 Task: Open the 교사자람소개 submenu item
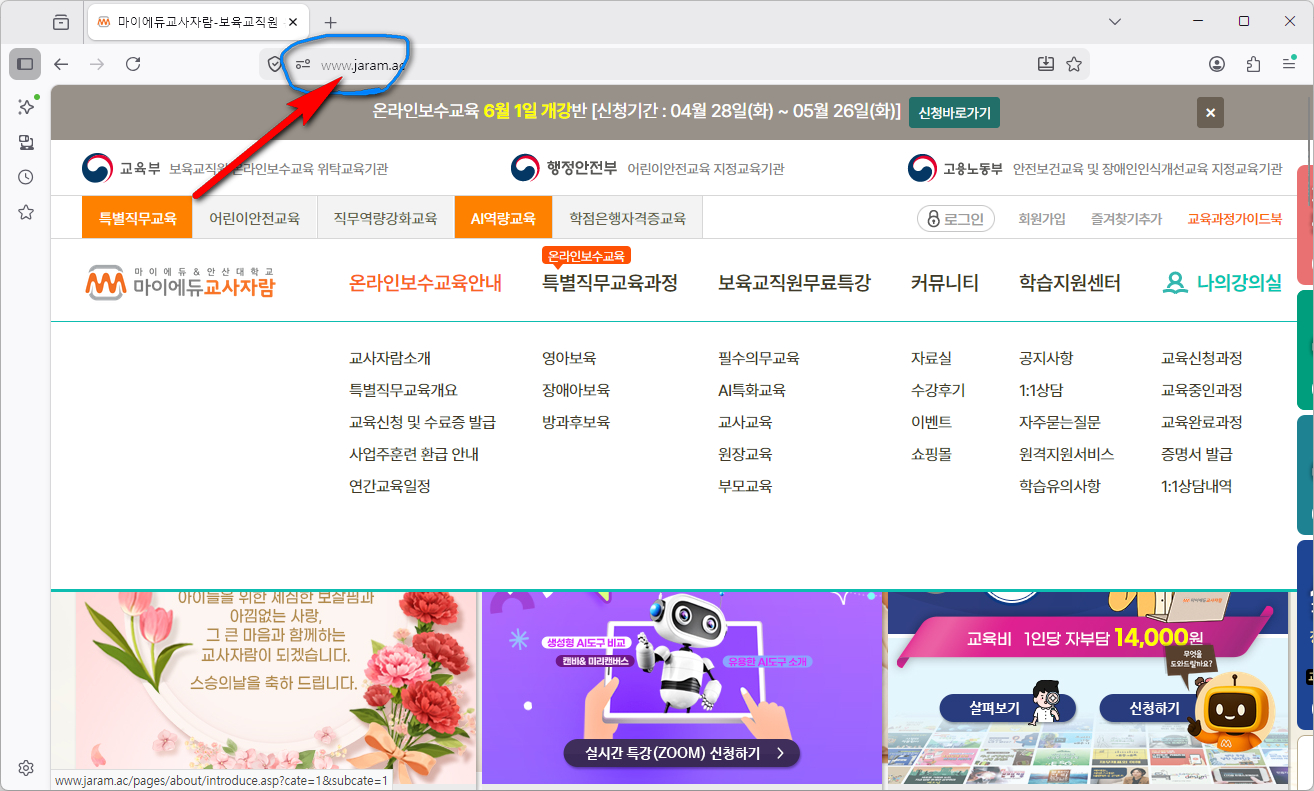390,358
